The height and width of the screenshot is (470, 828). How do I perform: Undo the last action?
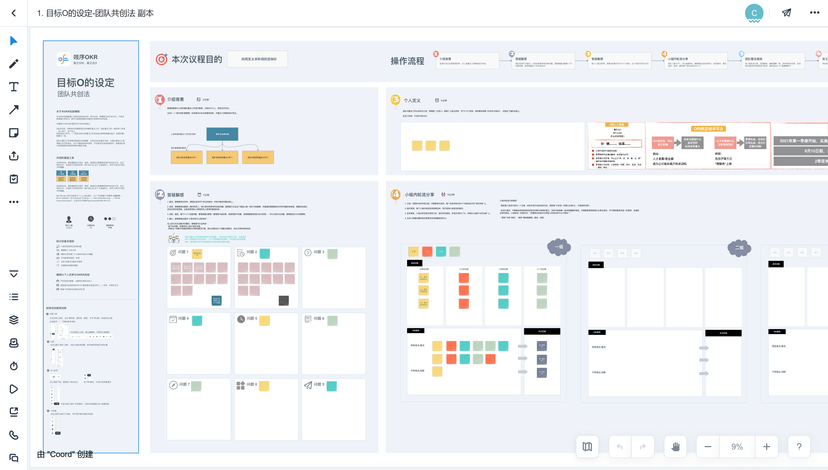click(x=620, y=447)
